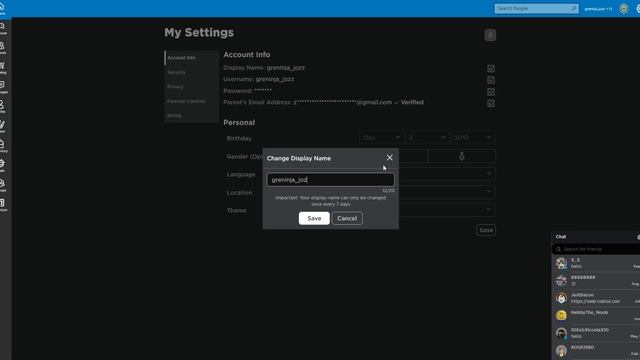Open the shopping cart icon in sidebar
This screenshot has width=640, height=360.
click(x=2, y=67)
